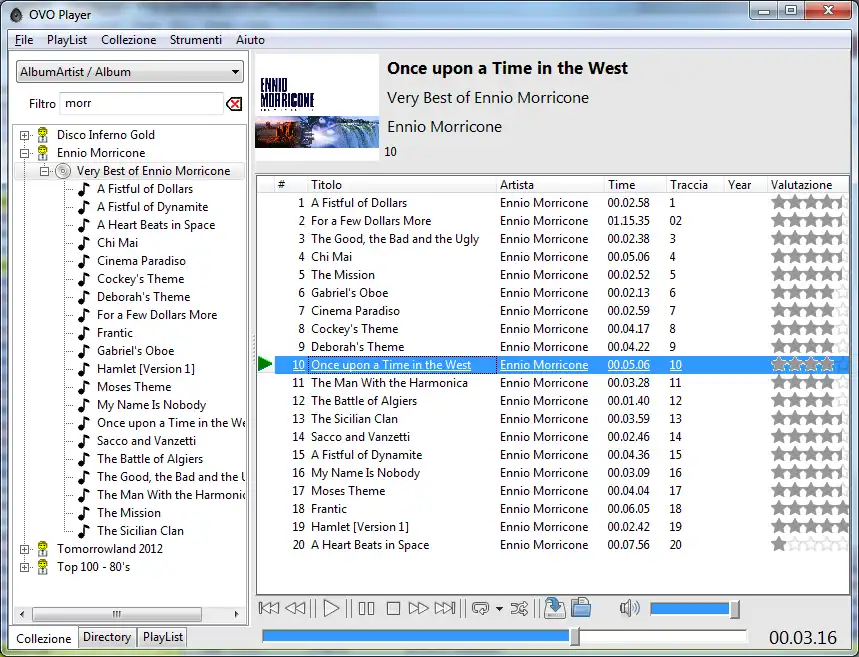The image size is (859, 657).
Task: Mute the audio with the speaker icon
Action: click(x=629, y=608)
